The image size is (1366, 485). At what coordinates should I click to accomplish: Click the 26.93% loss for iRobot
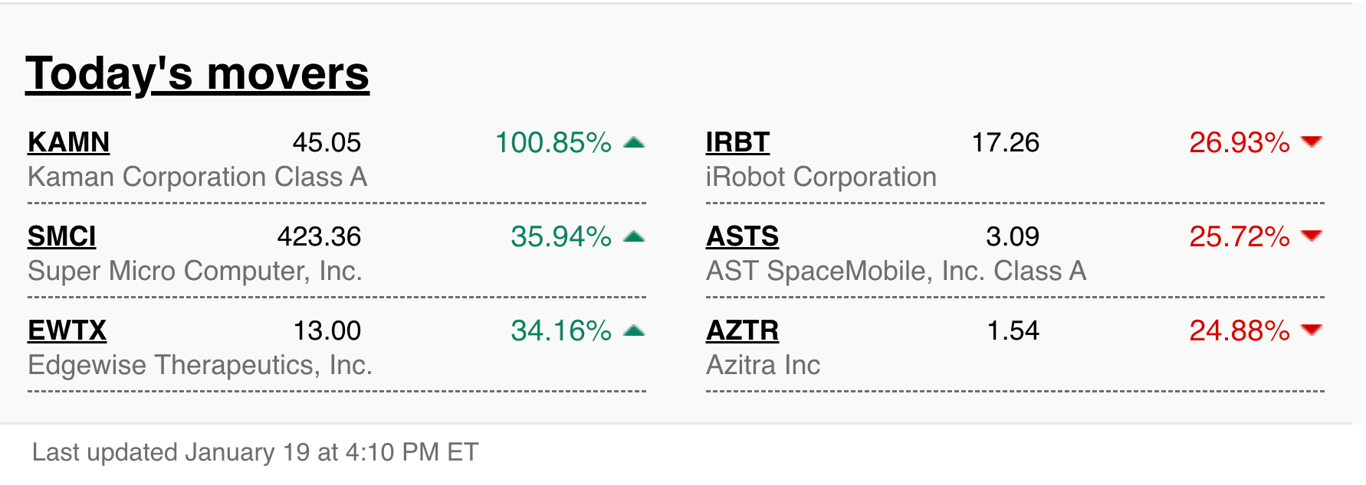pos(1239,143)
